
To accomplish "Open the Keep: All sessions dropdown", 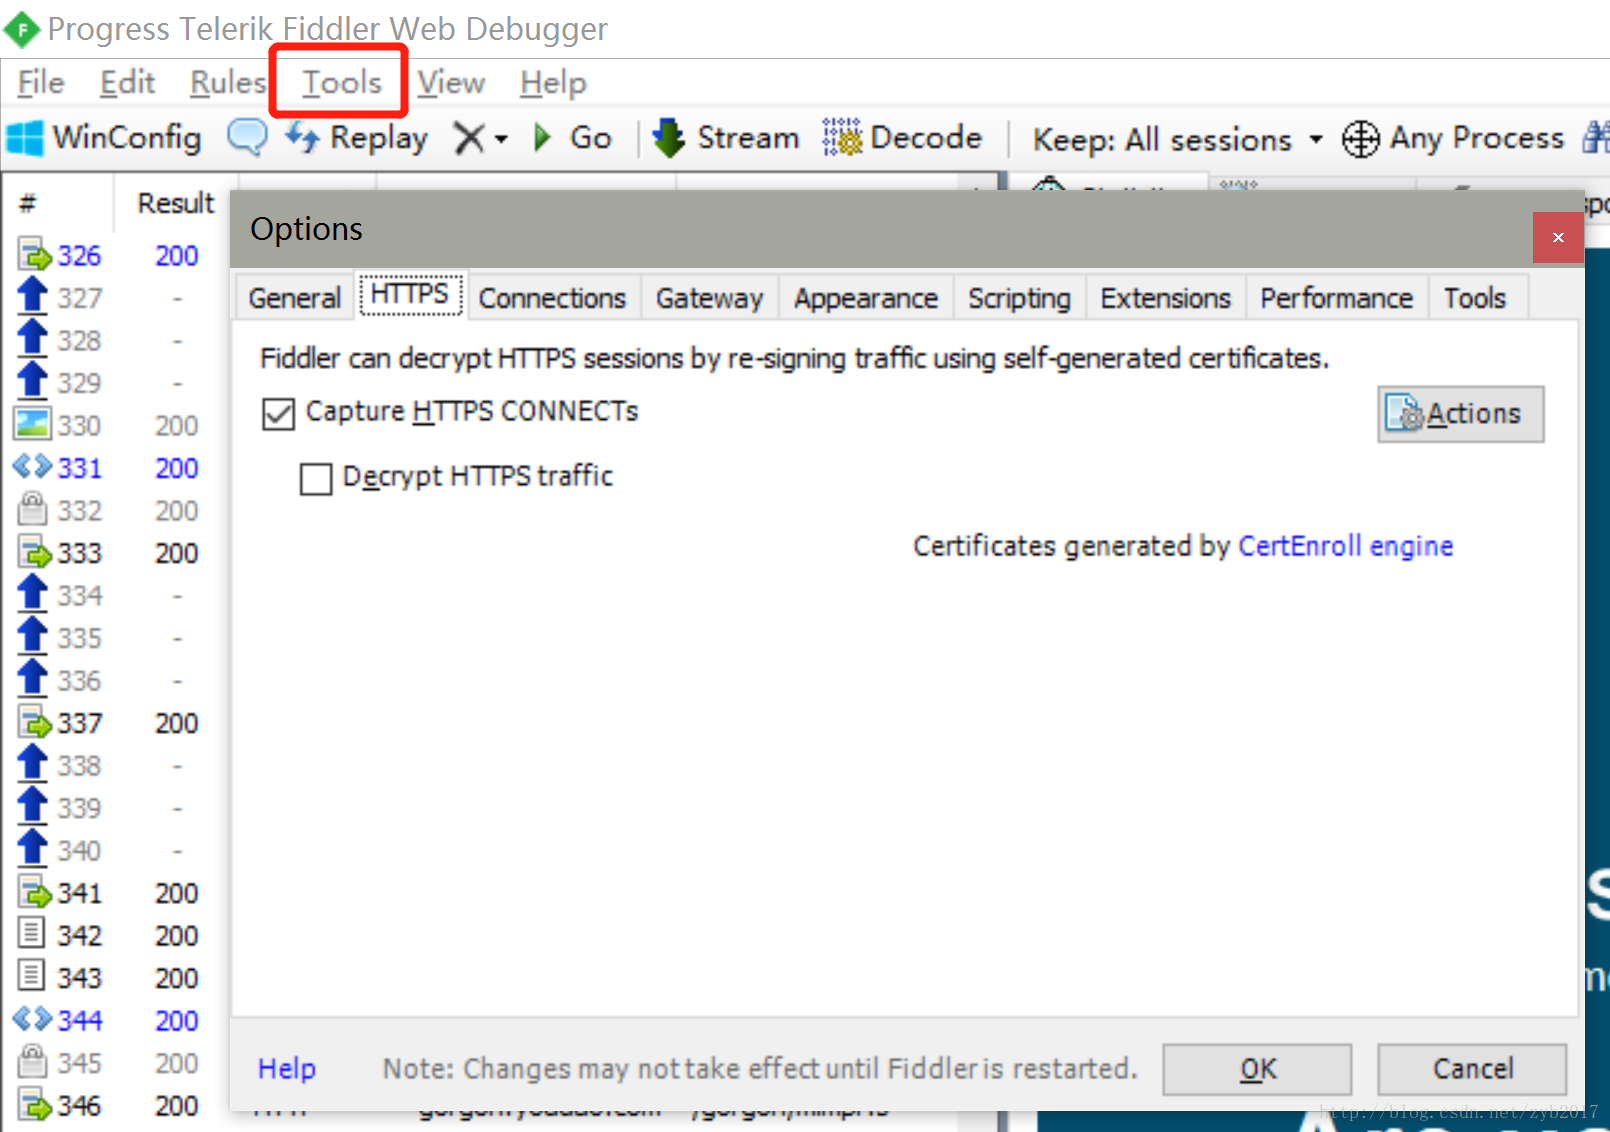I will click(x=1177, y=139).
